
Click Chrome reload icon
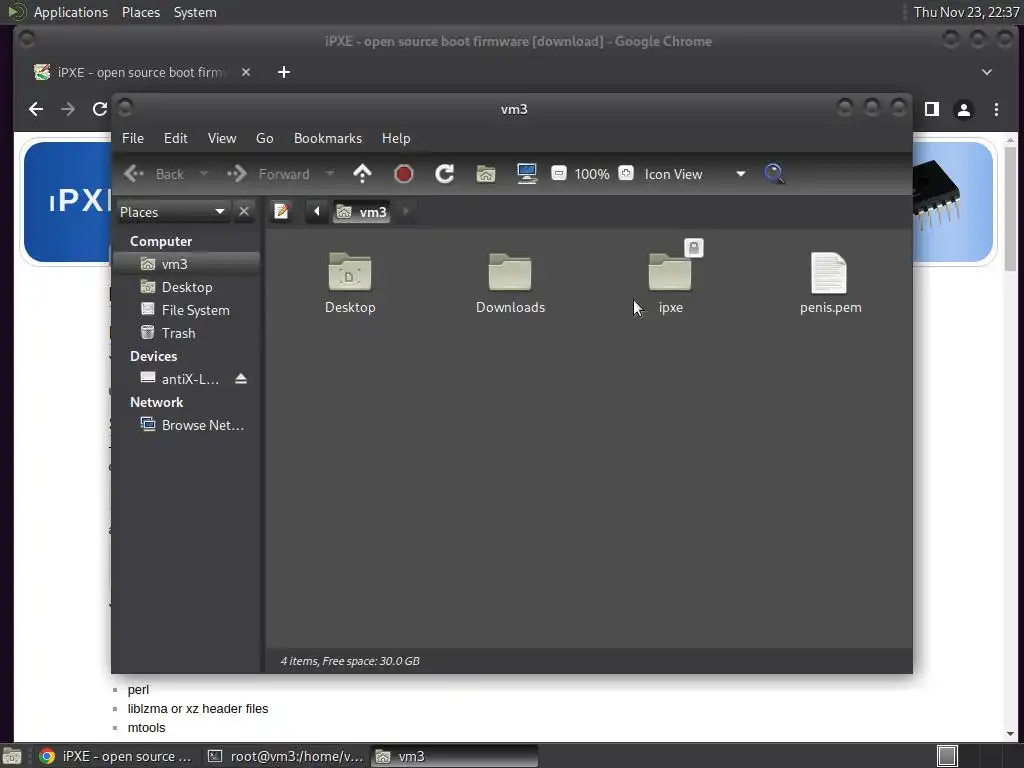[100, 109]
